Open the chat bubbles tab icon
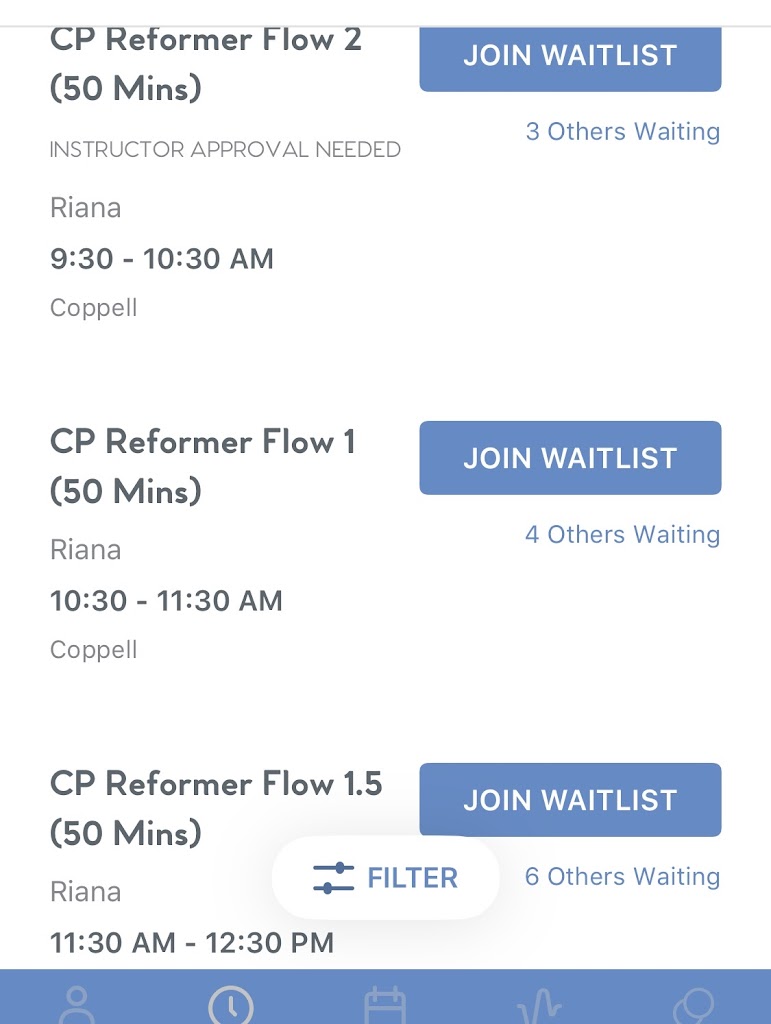 (x=693, y=1004)
